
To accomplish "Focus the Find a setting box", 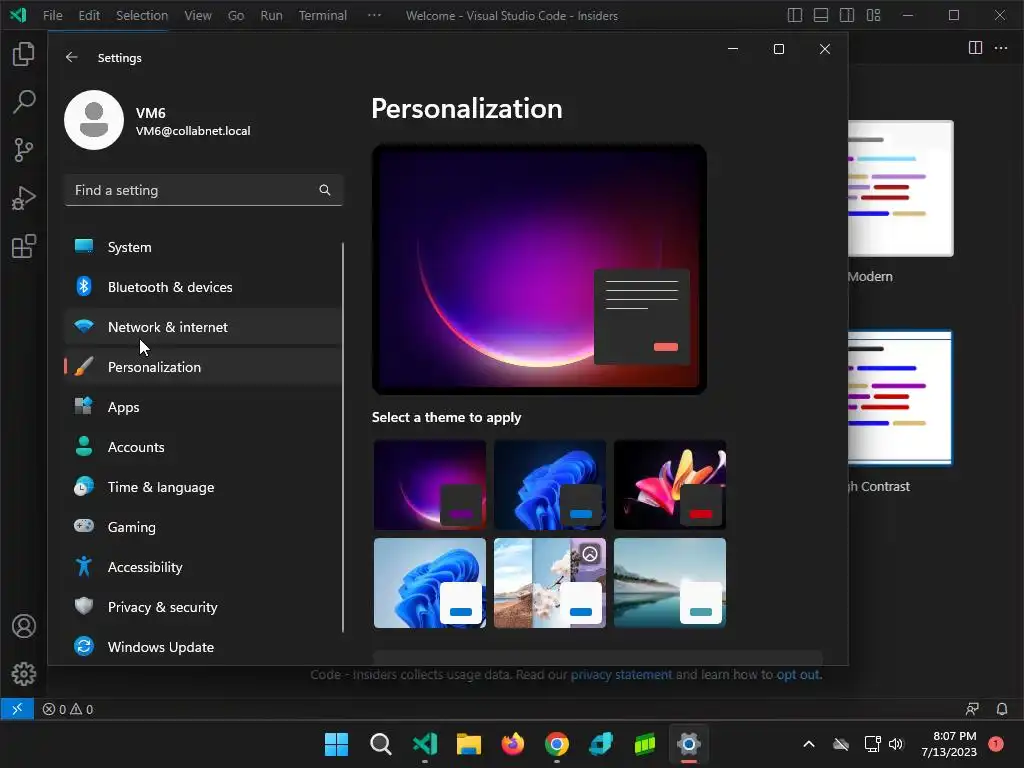I will coord(203,190).
